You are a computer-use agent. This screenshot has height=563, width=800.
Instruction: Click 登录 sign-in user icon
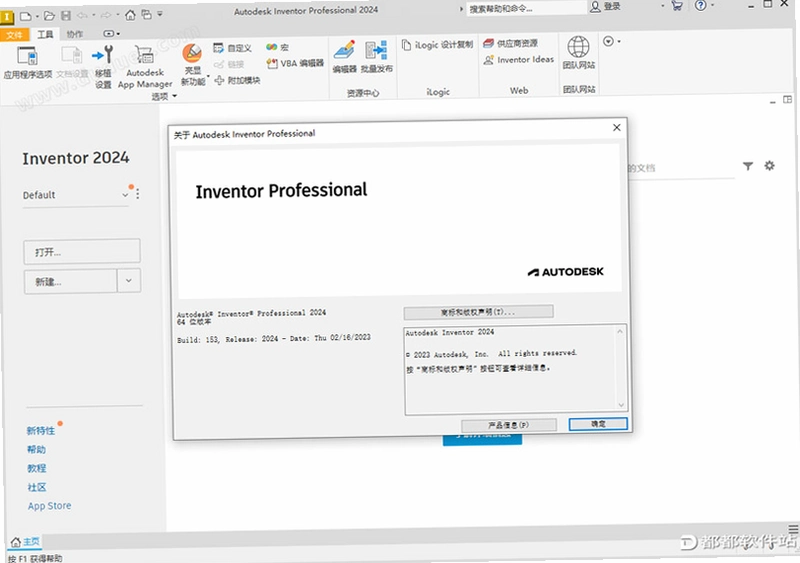point(605,7)
